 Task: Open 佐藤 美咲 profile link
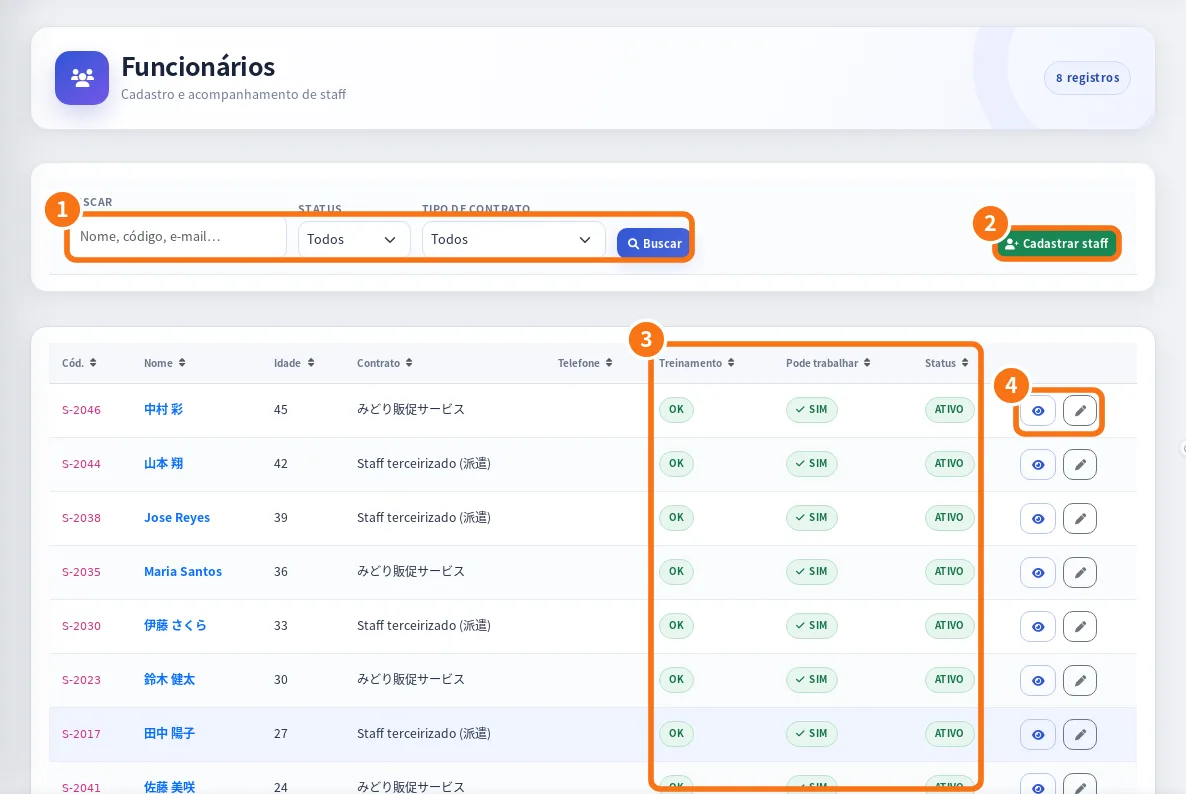pyautogui.click(x=169, y=786)
